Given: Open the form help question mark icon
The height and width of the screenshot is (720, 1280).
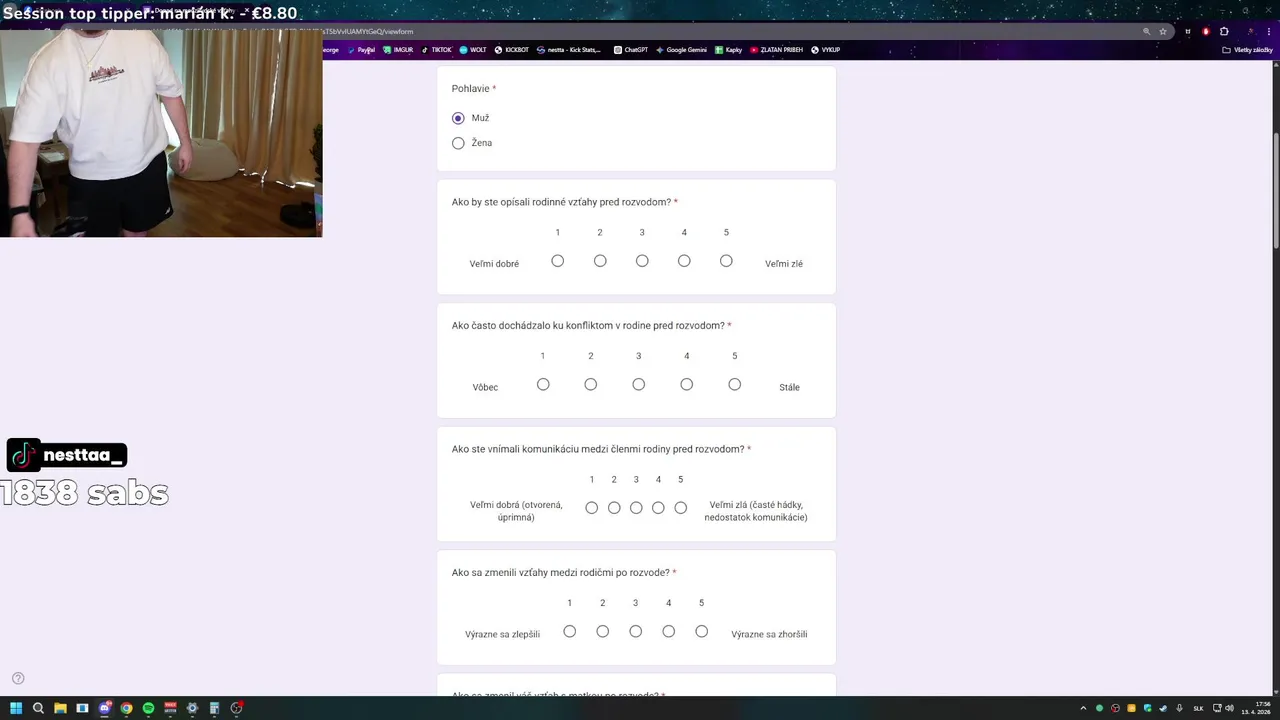Looking at the screenshot, I should point(18,678).
